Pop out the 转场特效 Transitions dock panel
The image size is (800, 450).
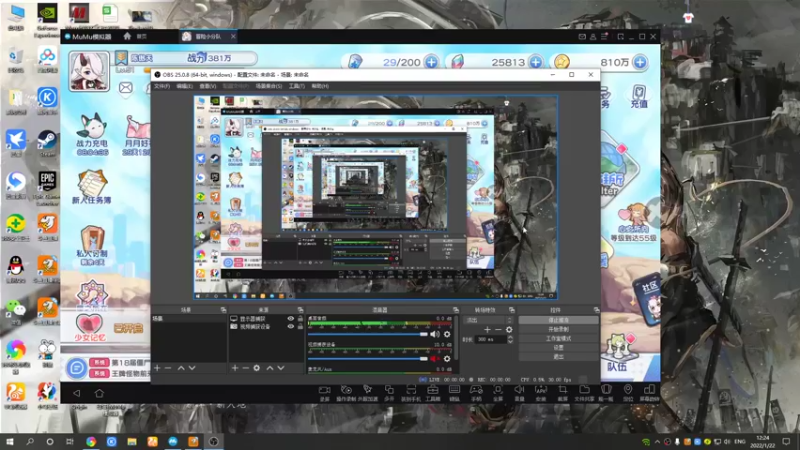[x=511, y=310]
